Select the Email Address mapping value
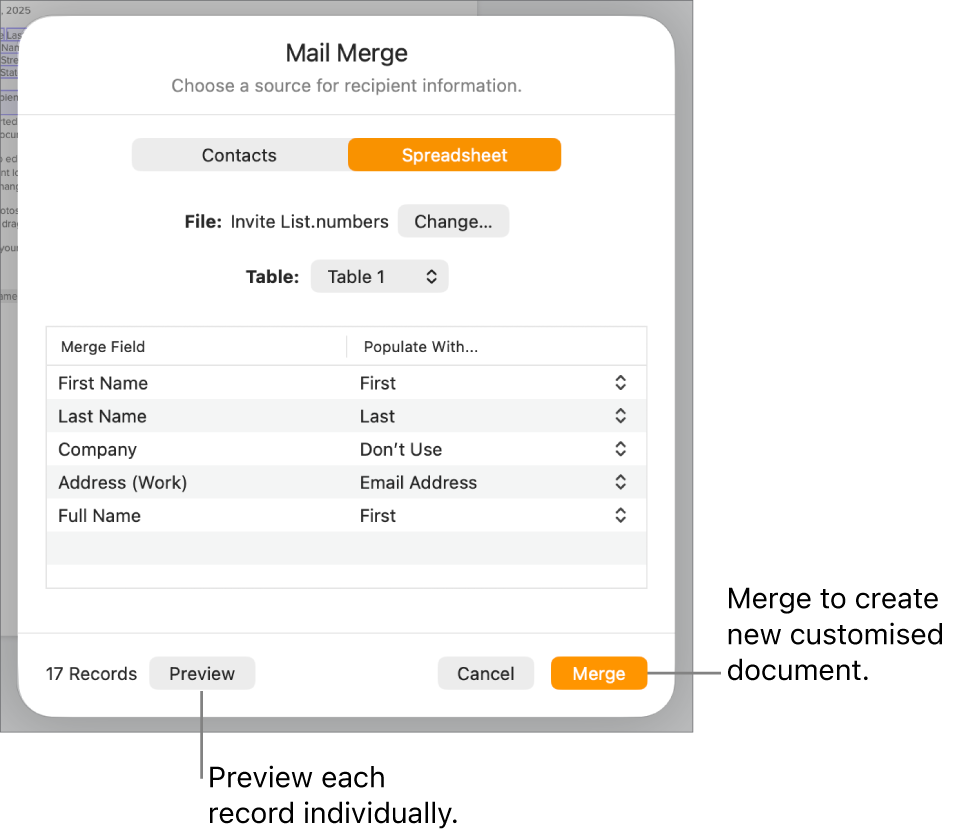Screen dimensions: 963x834 pyautogui.click(x=419, y=482)
